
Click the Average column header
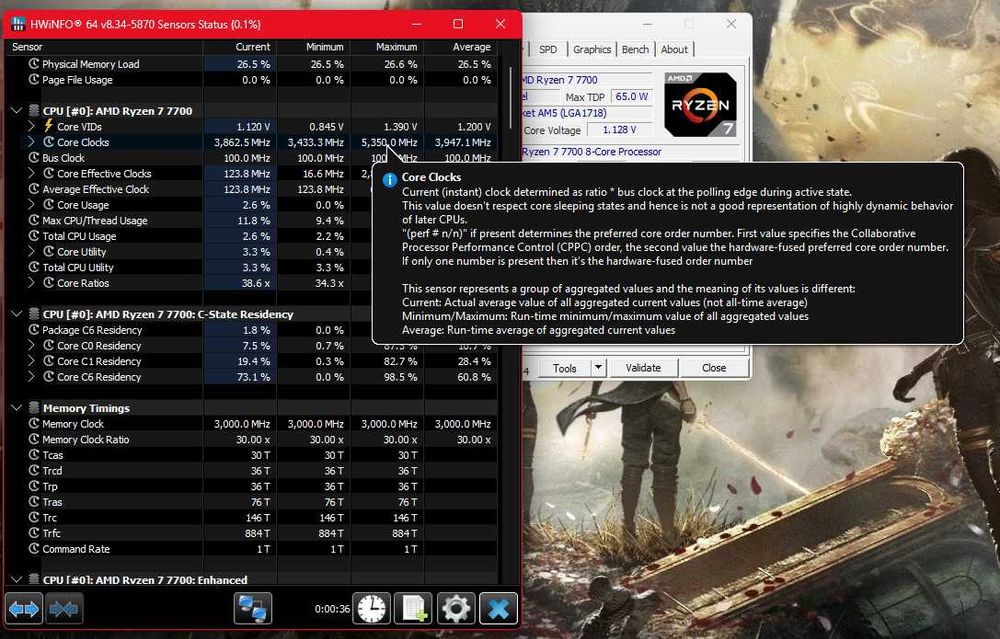click(461, 47)
